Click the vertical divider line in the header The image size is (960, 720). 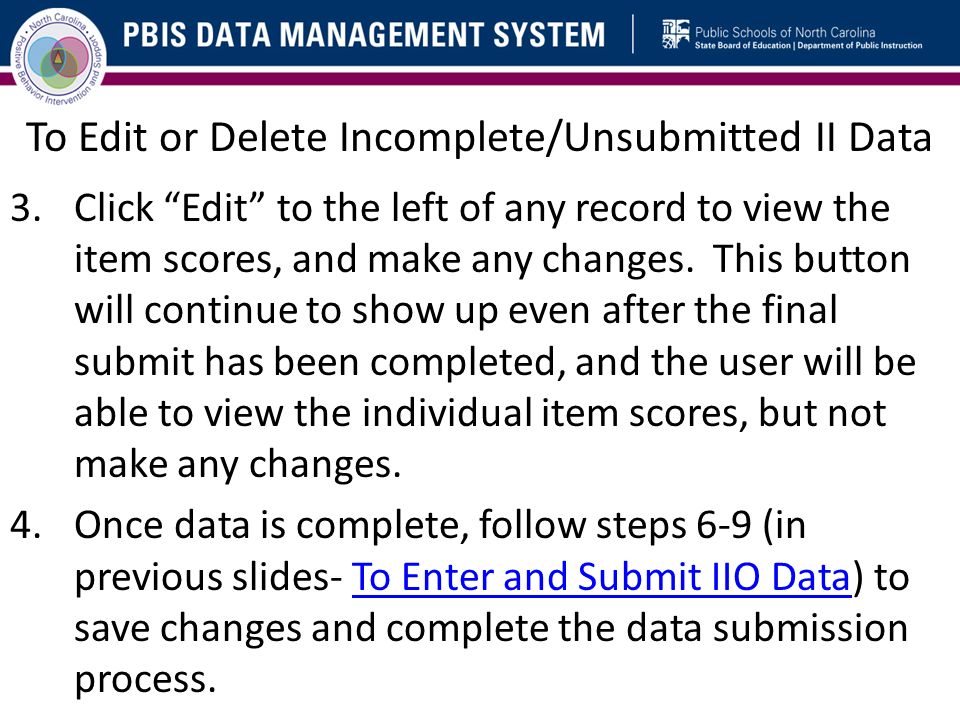tap(633, 34)
